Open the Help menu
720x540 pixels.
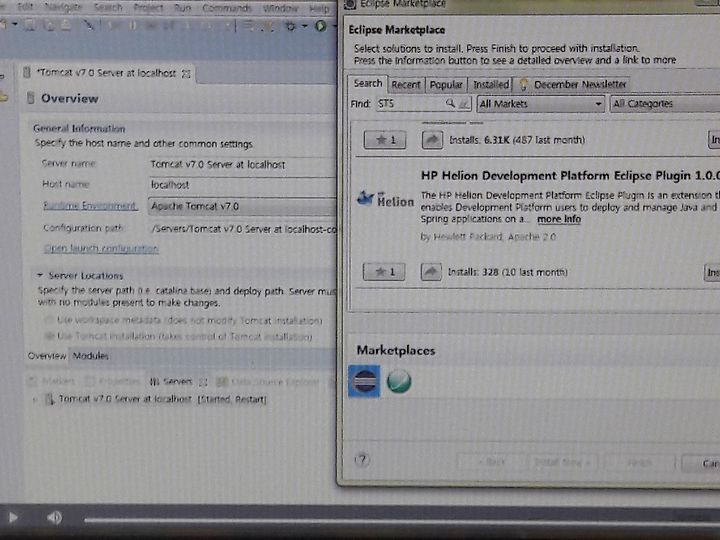click(x=319, y=8)
